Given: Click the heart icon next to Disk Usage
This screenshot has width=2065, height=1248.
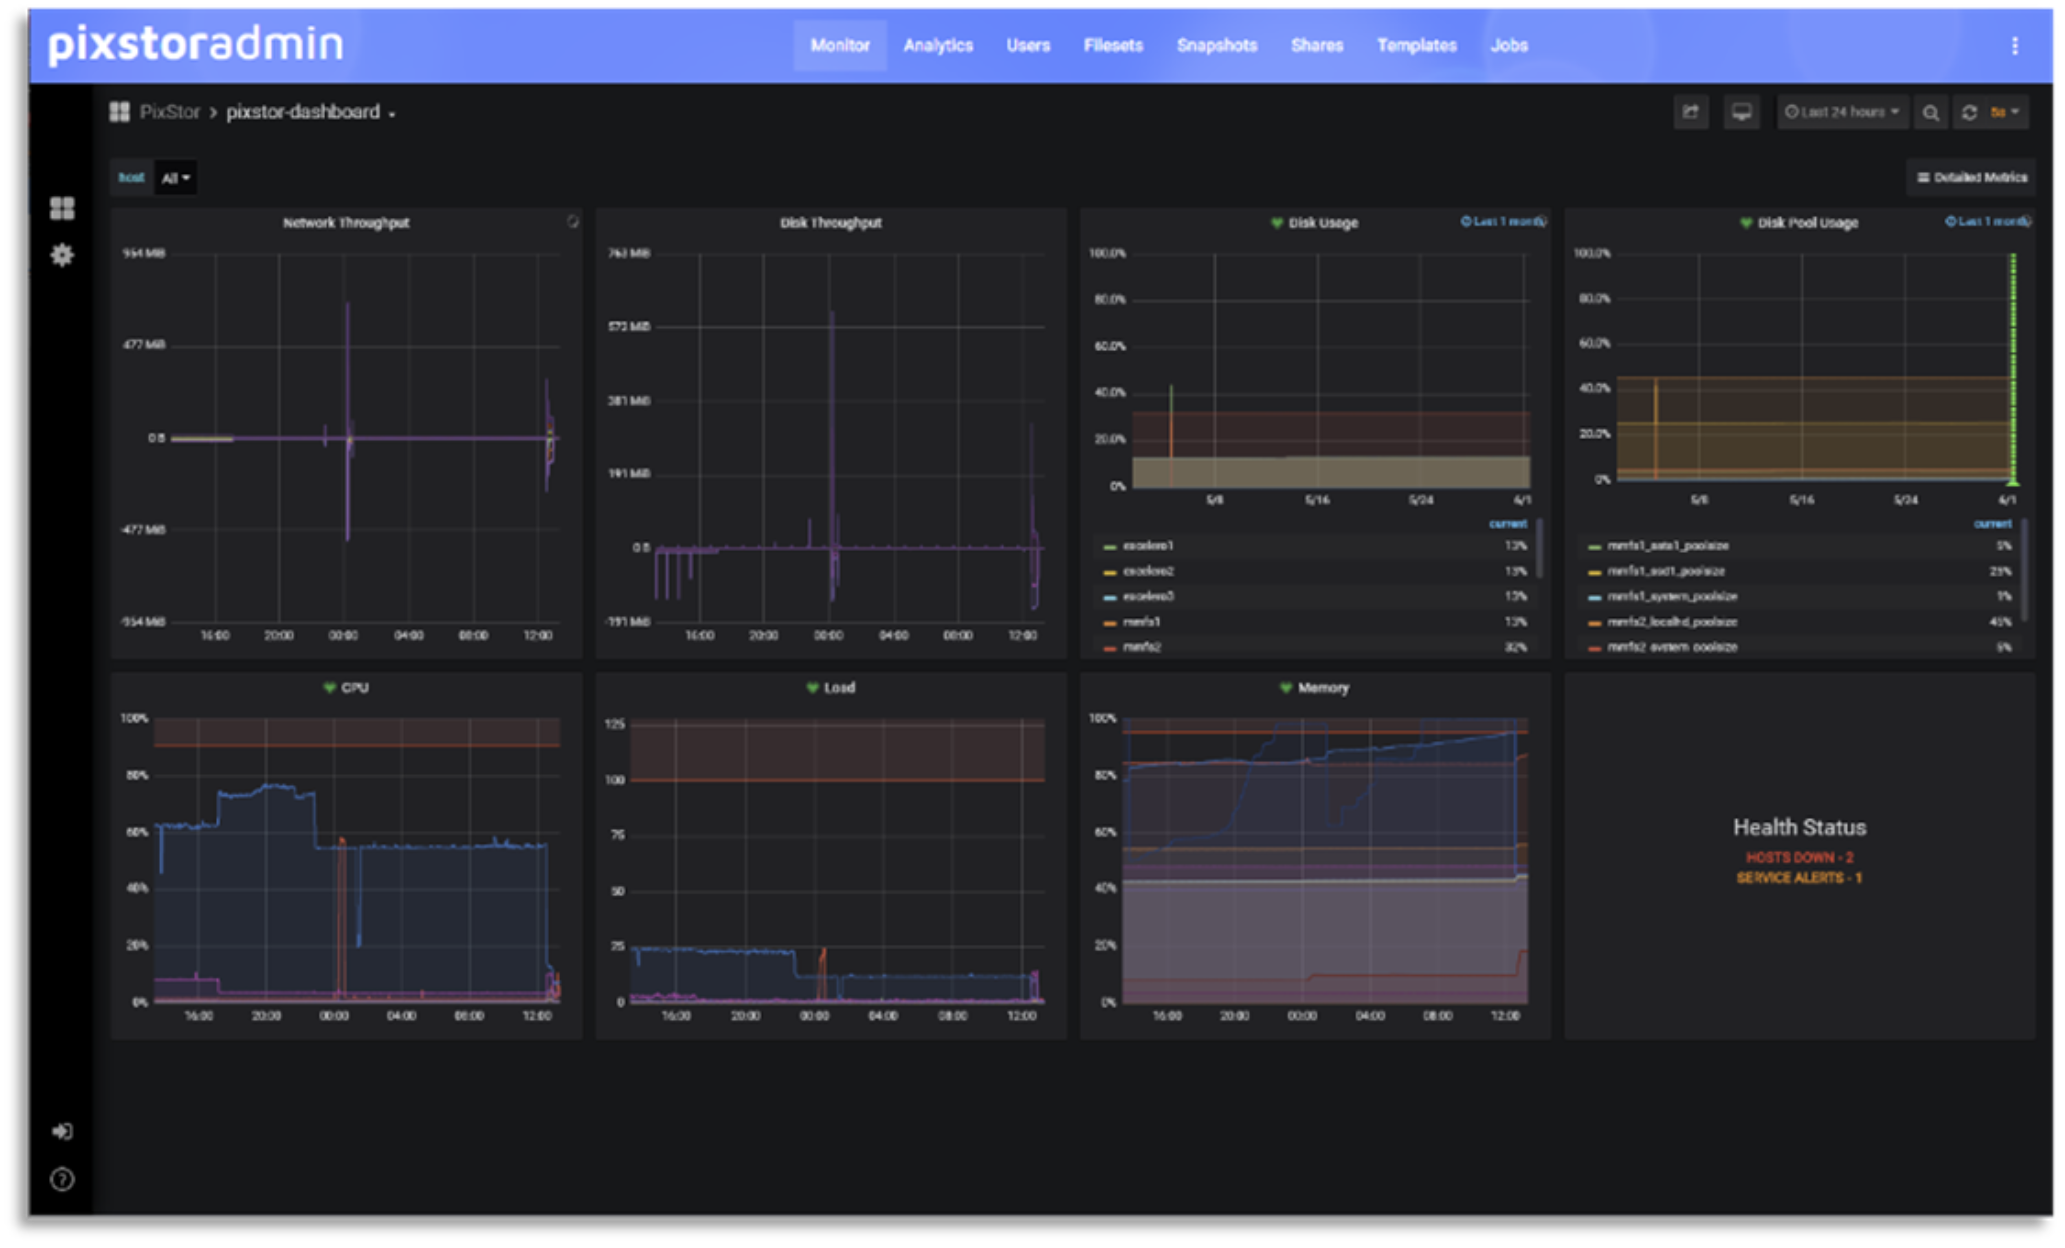Looking at the screenshot, I should (x=1277, y=222).
